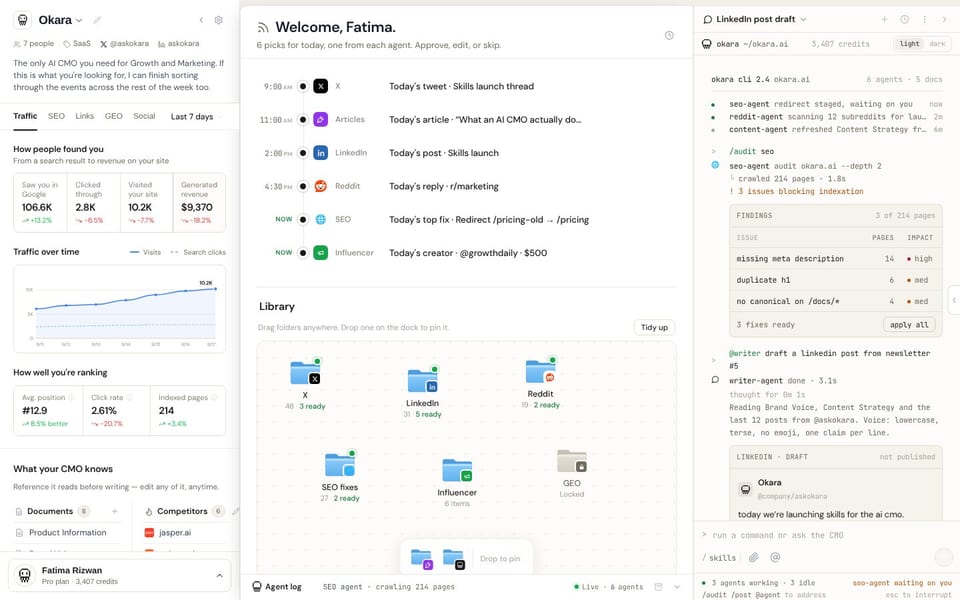Open the terminal panel history clock icon

(904, 20)
